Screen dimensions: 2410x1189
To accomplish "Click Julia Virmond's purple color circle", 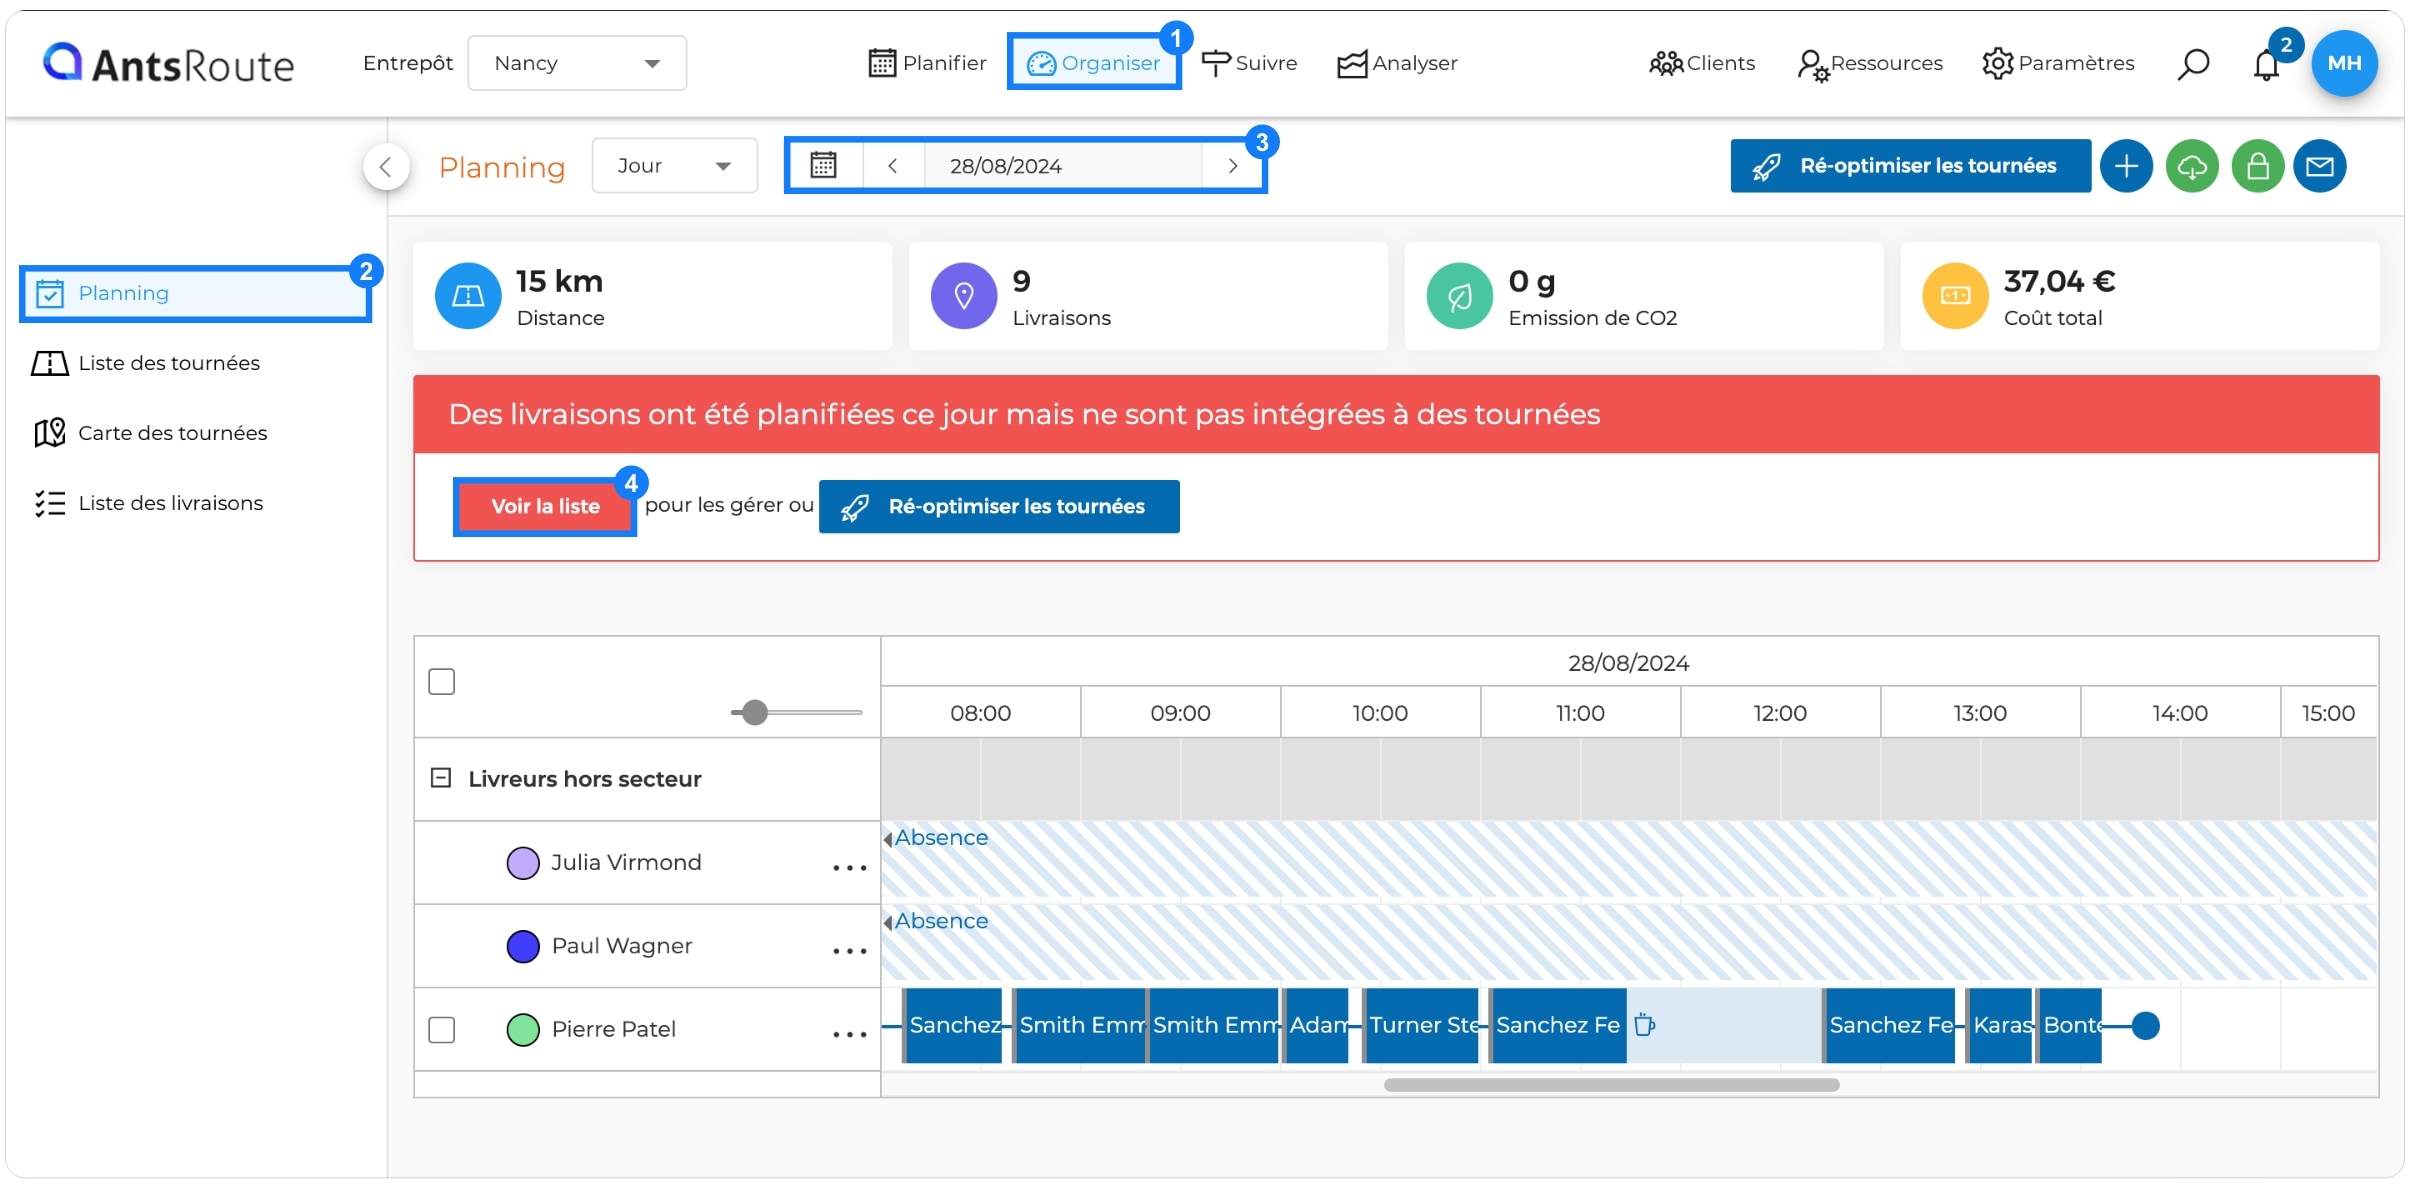I will tap(523, 863).
